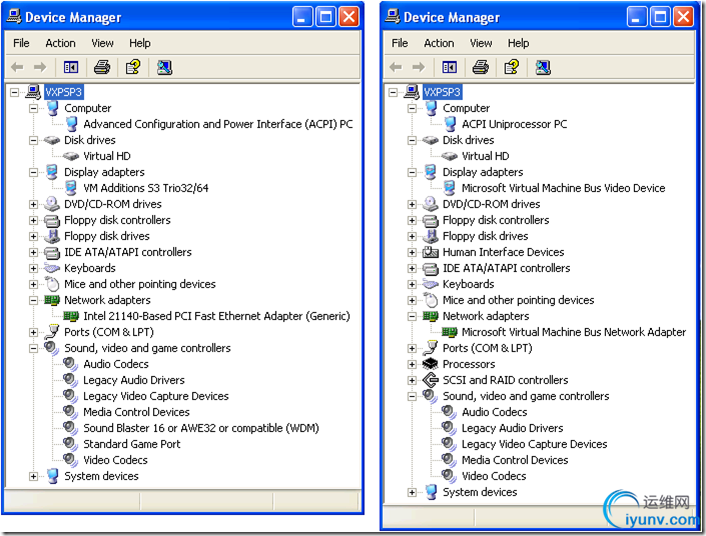Click Human Interface Devices icon

430,252
